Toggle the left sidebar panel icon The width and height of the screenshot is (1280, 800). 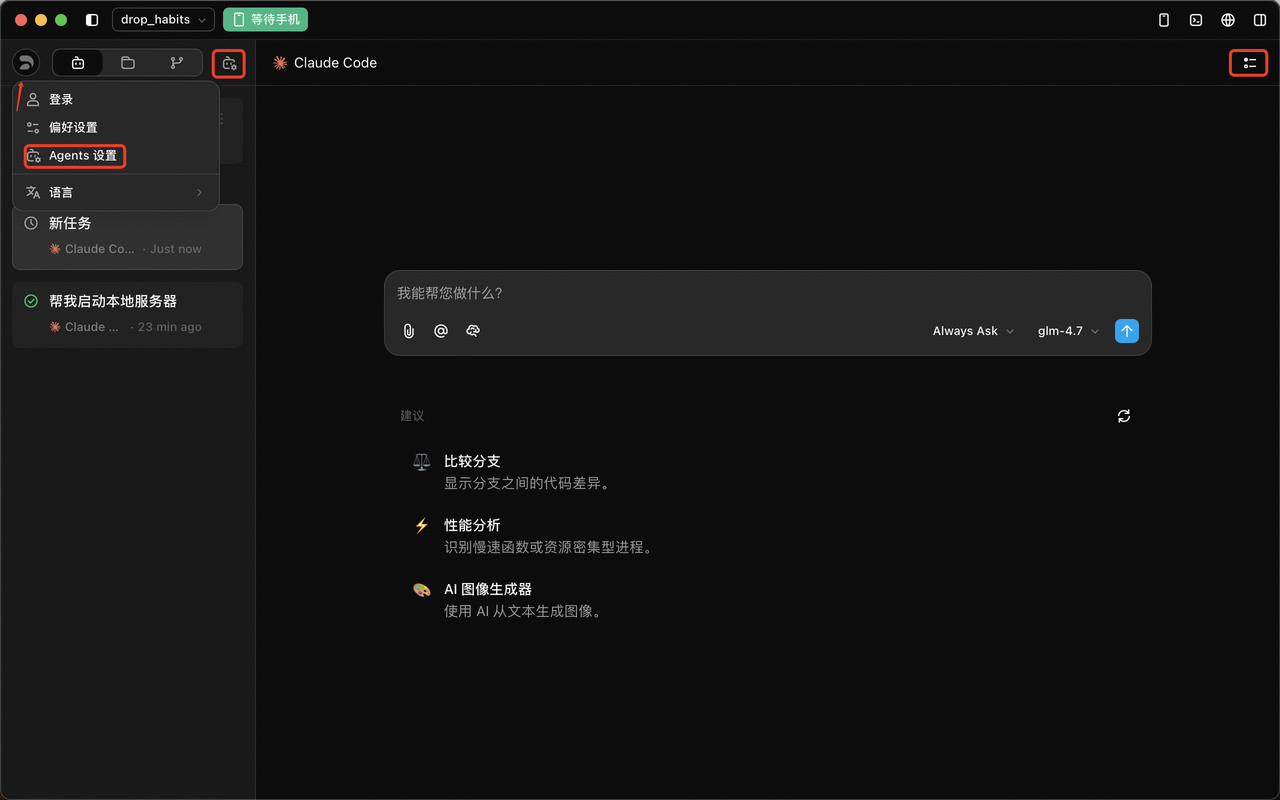click(92, 20)
